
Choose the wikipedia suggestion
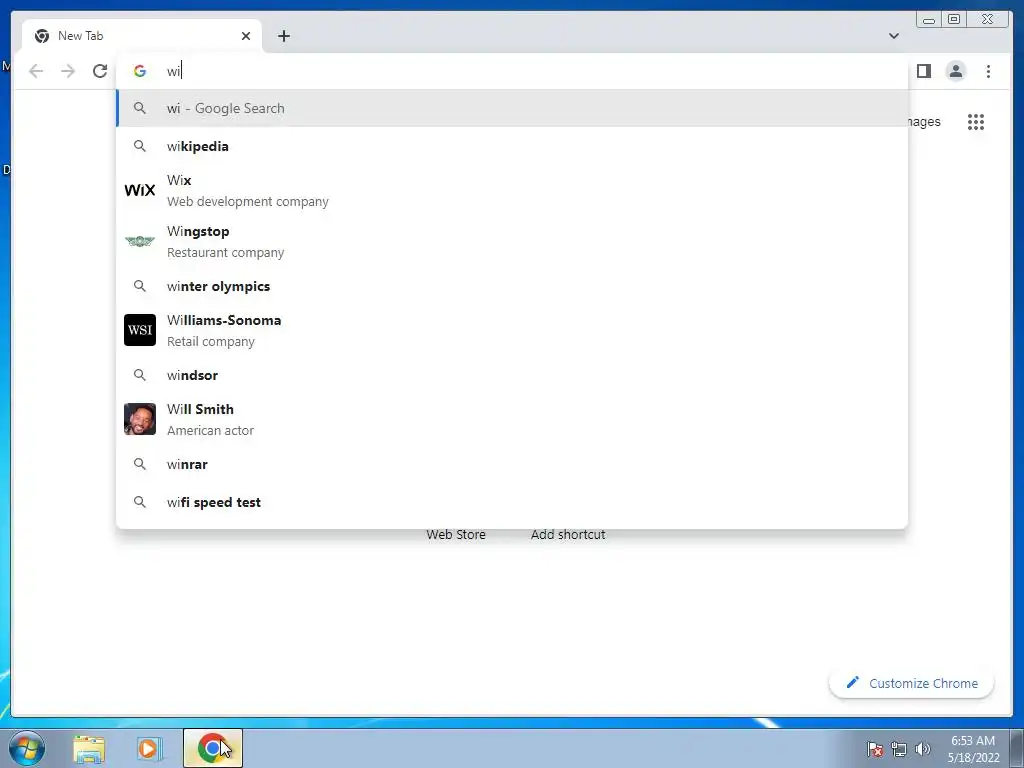coord(512,146)
